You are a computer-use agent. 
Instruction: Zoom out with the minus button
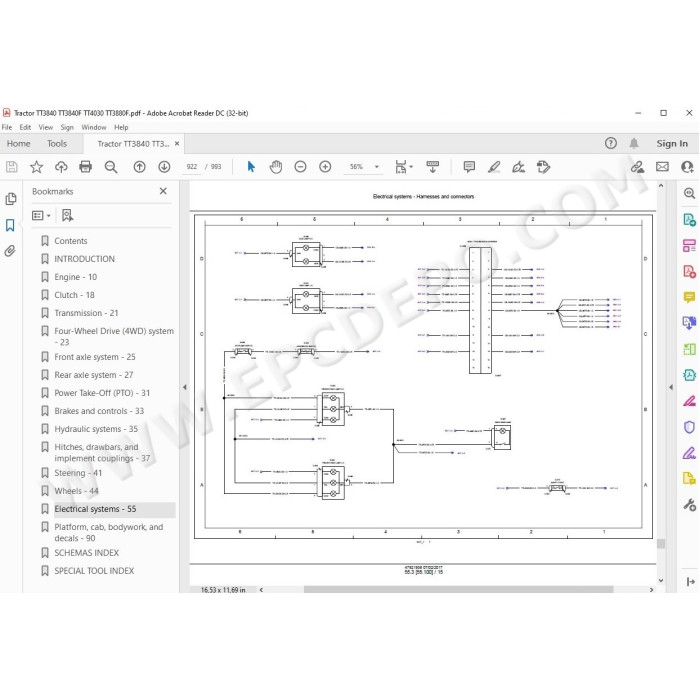[x=300, y=167]
